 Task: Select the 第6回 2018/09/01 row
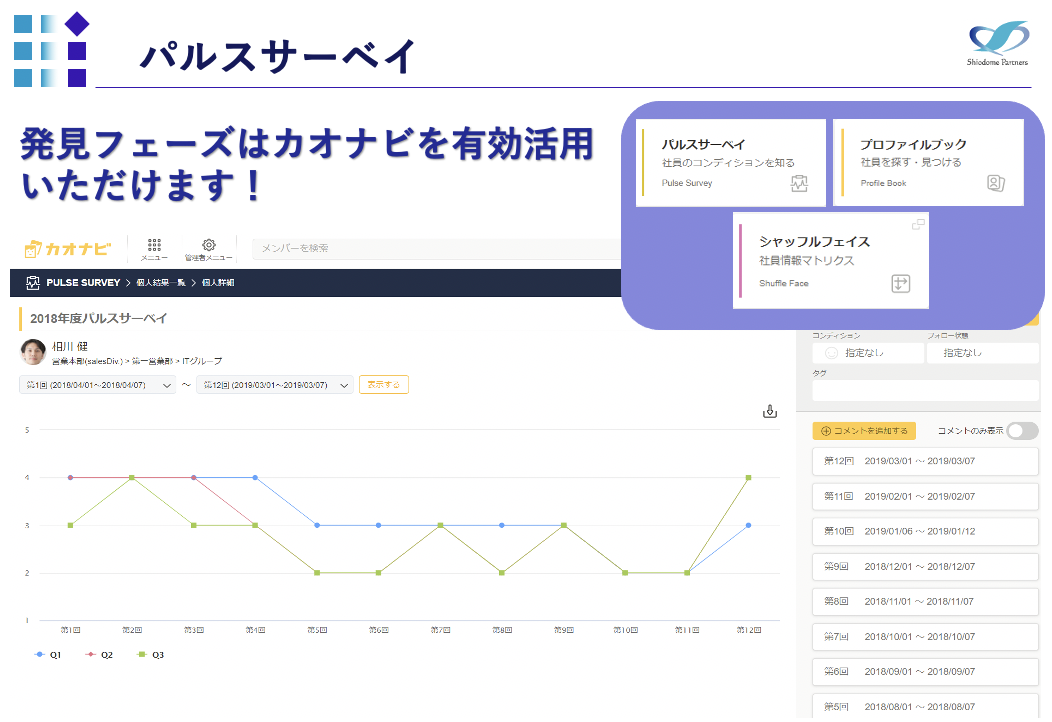925,671
